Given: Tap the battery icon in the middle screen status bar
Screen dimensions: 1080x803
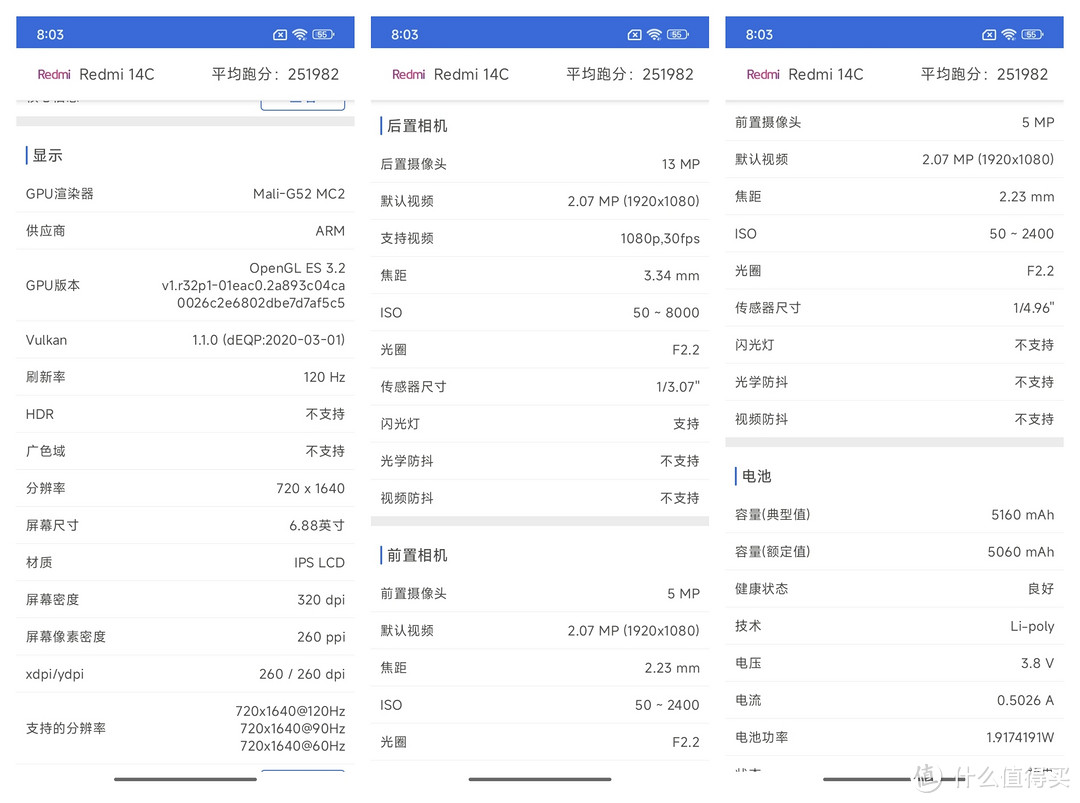Looking at the screenshot, I should pyautogui.click(x=678, y=34).
